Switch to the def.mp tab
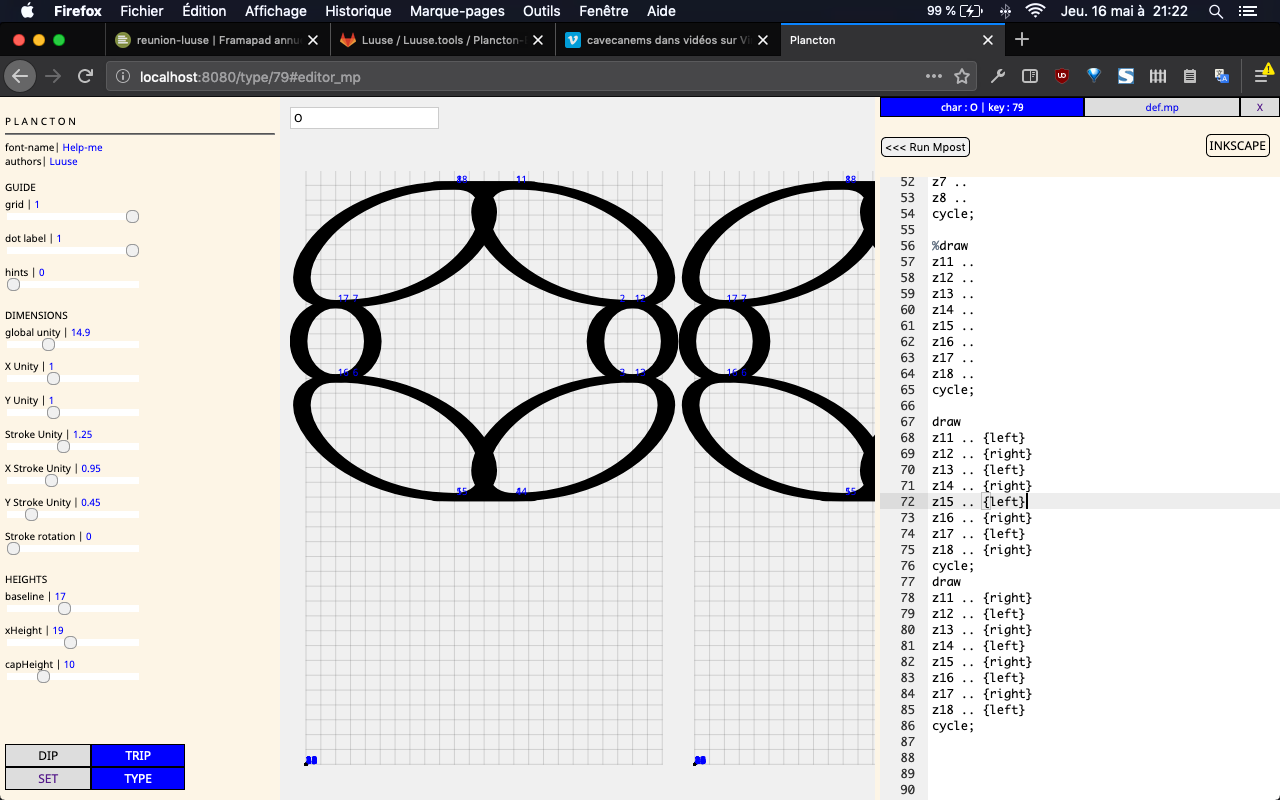 point(1161,107)
